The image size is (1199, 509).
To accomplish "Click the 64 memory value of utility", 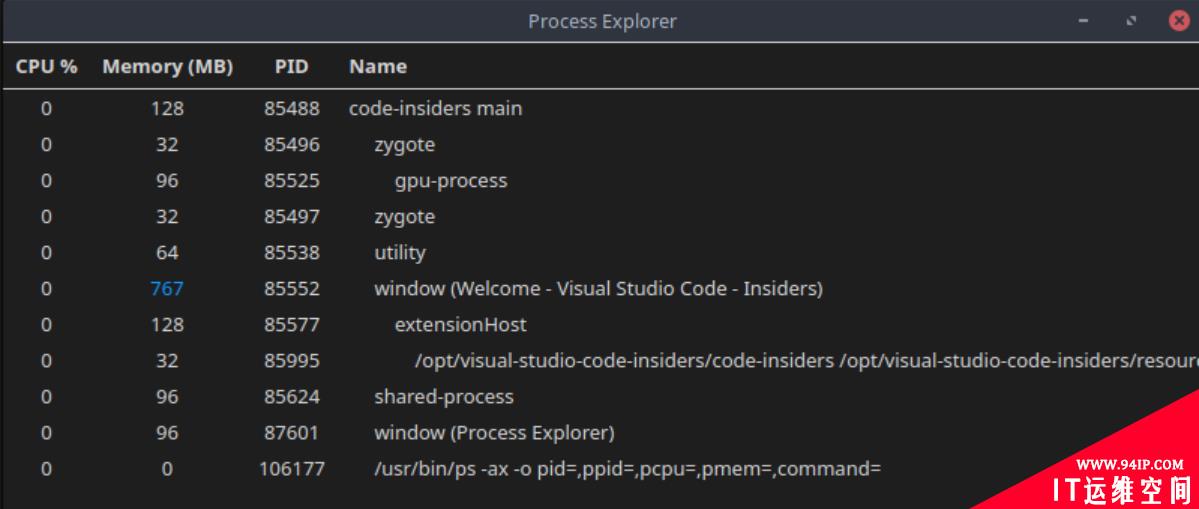I will 167,252.
